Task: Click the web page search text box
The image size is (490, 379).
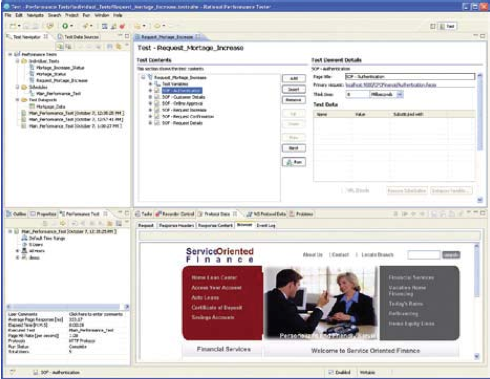Action: [424, 255]
